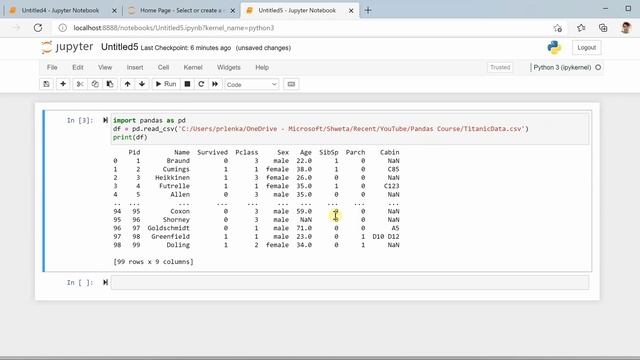The image size is (640, 360).
Task: Cut selected cells with scissors icon
Action: (x=80, y=84)
